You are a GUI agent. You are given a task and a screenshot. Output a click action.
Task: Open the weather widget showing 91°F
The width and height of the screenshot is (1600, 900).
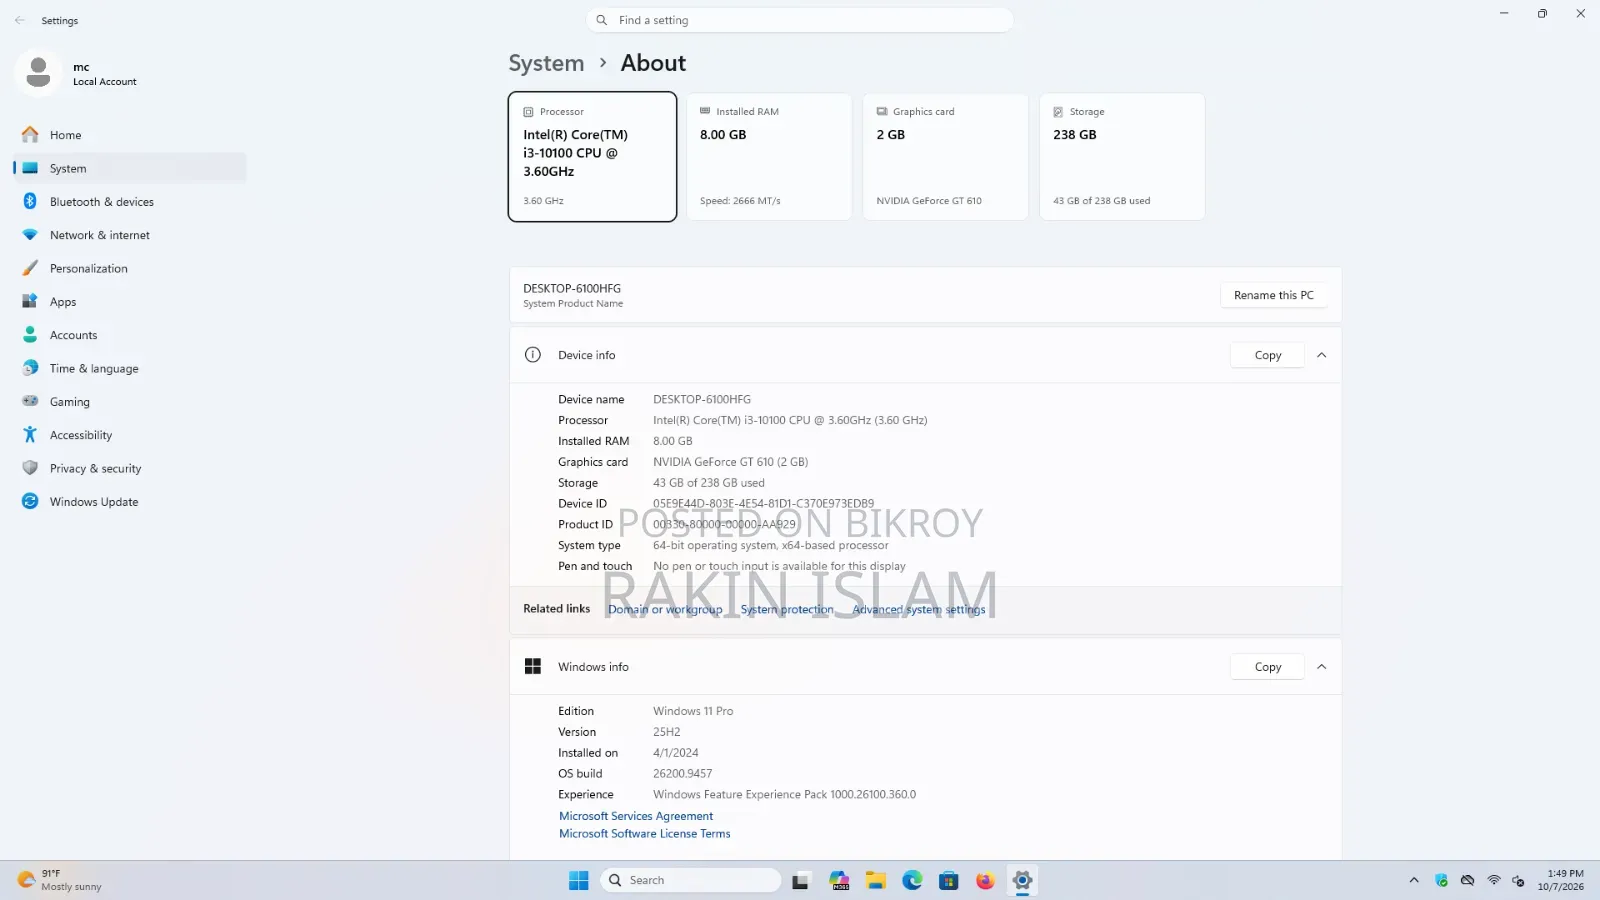[x=60, y=880]
